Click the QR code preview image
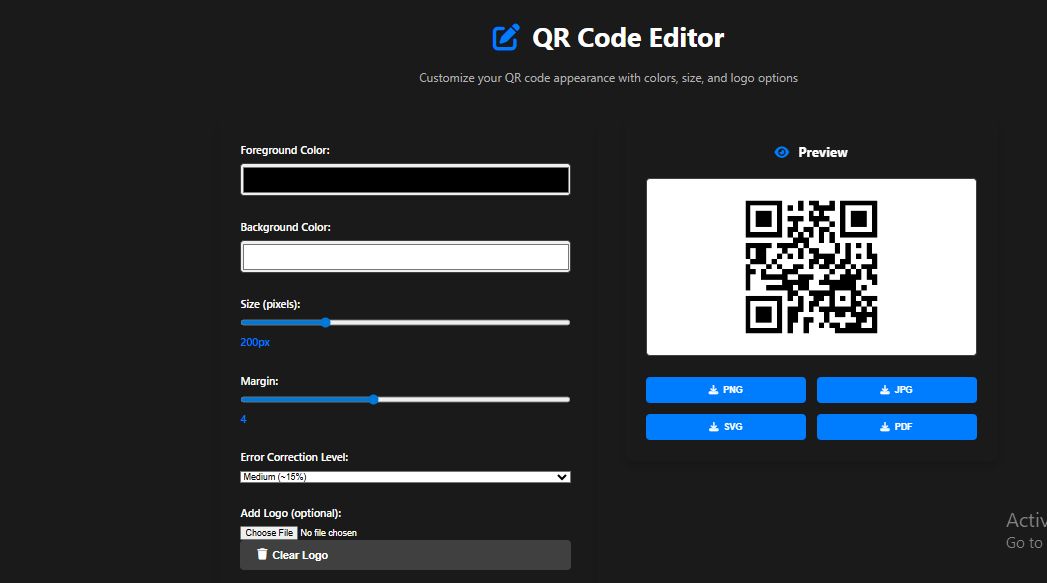Image resolution: width=1047 pixels, height=583 pixels. [x=811, y=267]
